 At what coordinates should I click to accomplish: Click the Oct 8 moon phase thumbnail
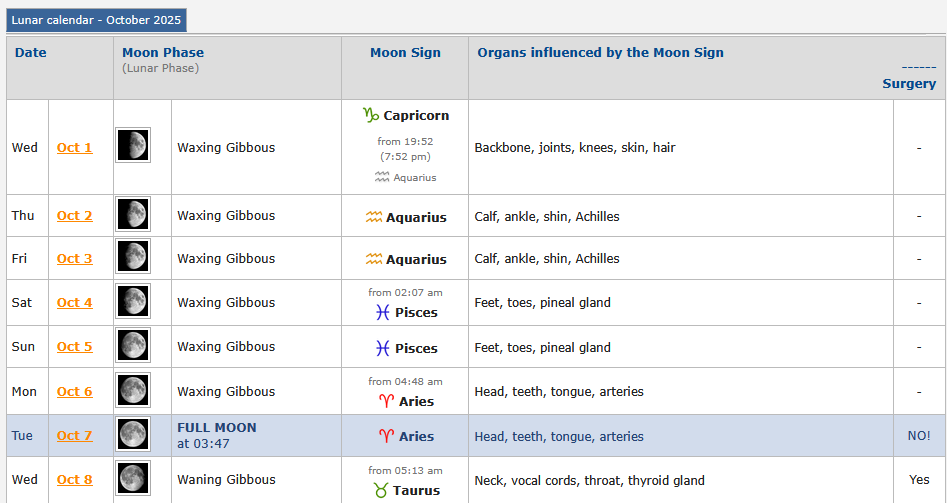[133, 479]
